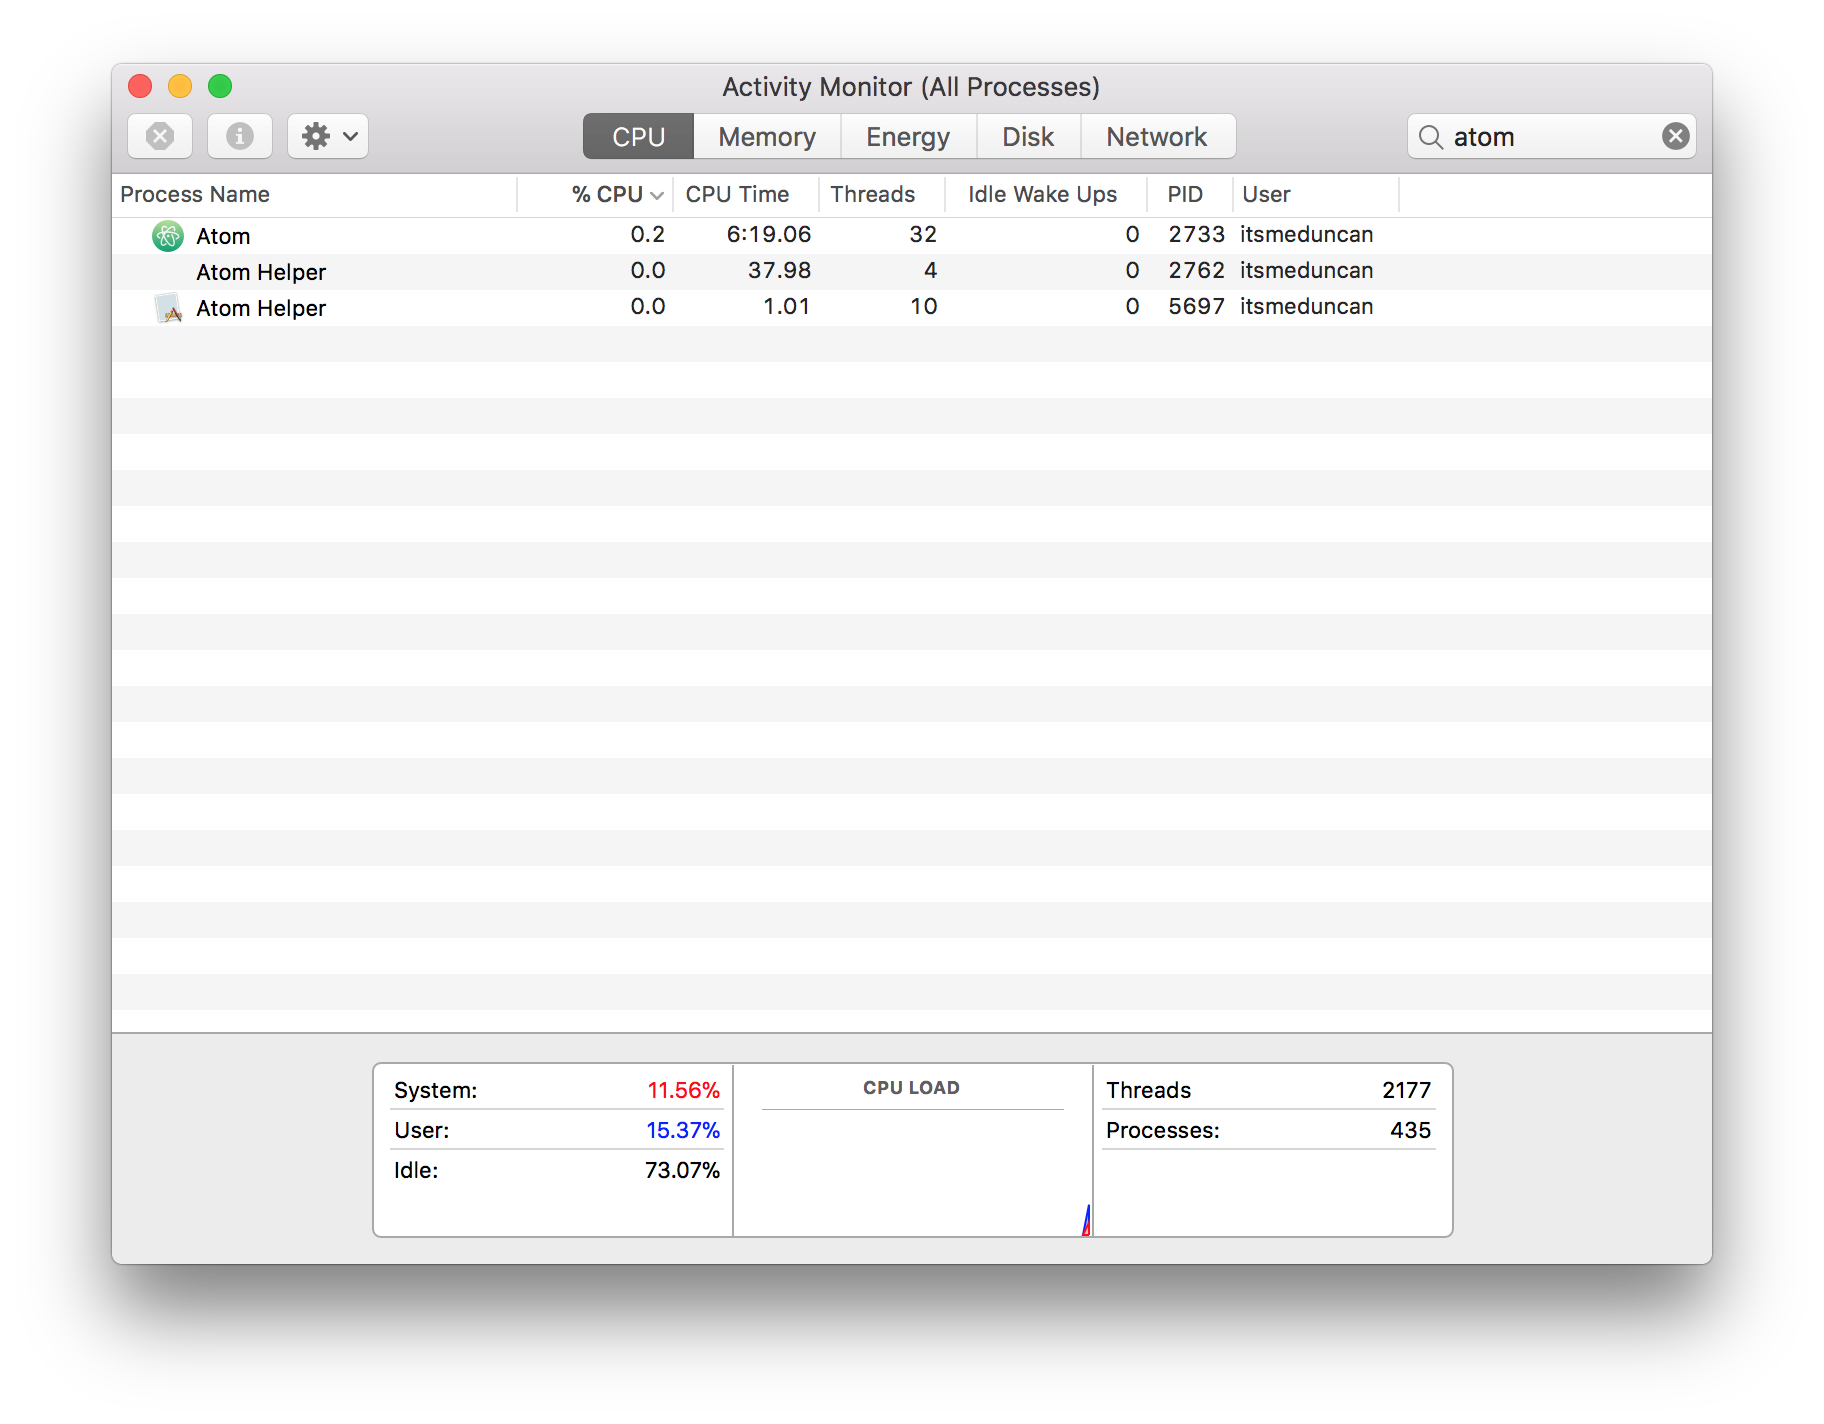Click the CPU LOAD graph
This screenshot has width=1824, height=1424.
point(912,1150)
